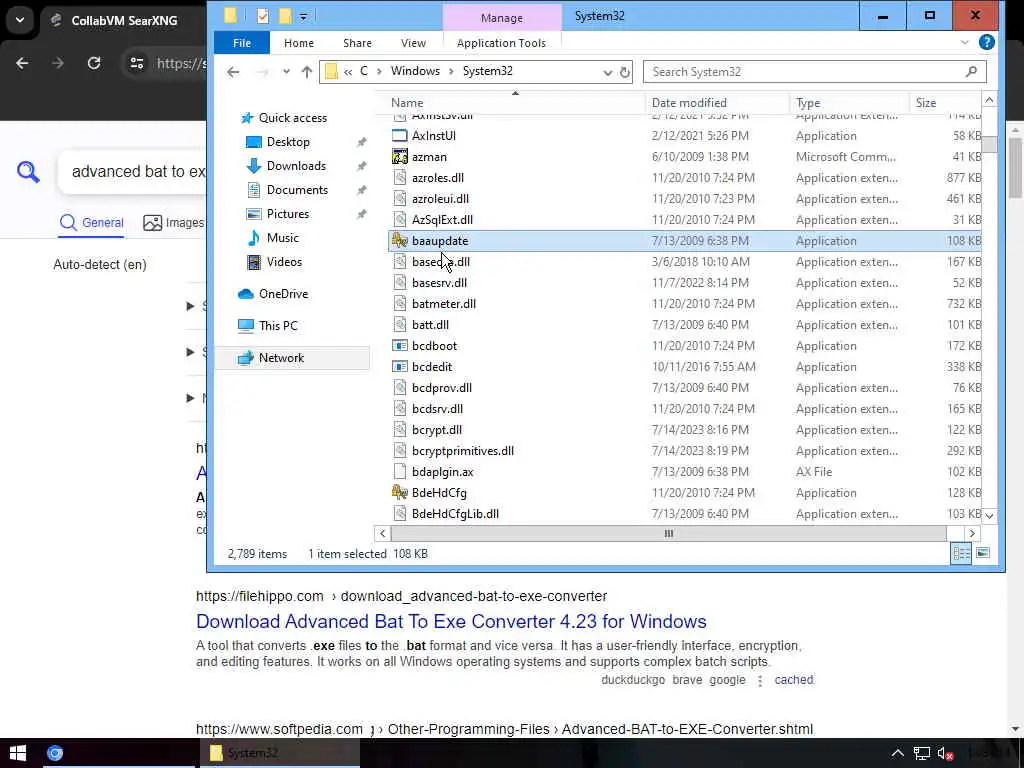The height and width of the screenshot is (768, 1024).
Task: Open Pictures in the navigation pane
Action: click(287, 214)
